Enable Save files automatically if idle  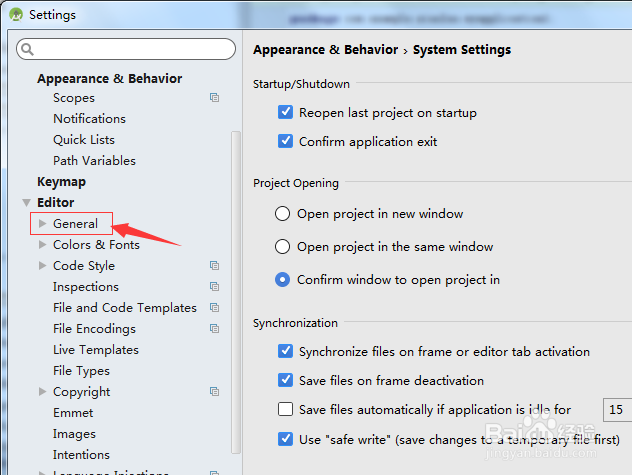[286, 409]
